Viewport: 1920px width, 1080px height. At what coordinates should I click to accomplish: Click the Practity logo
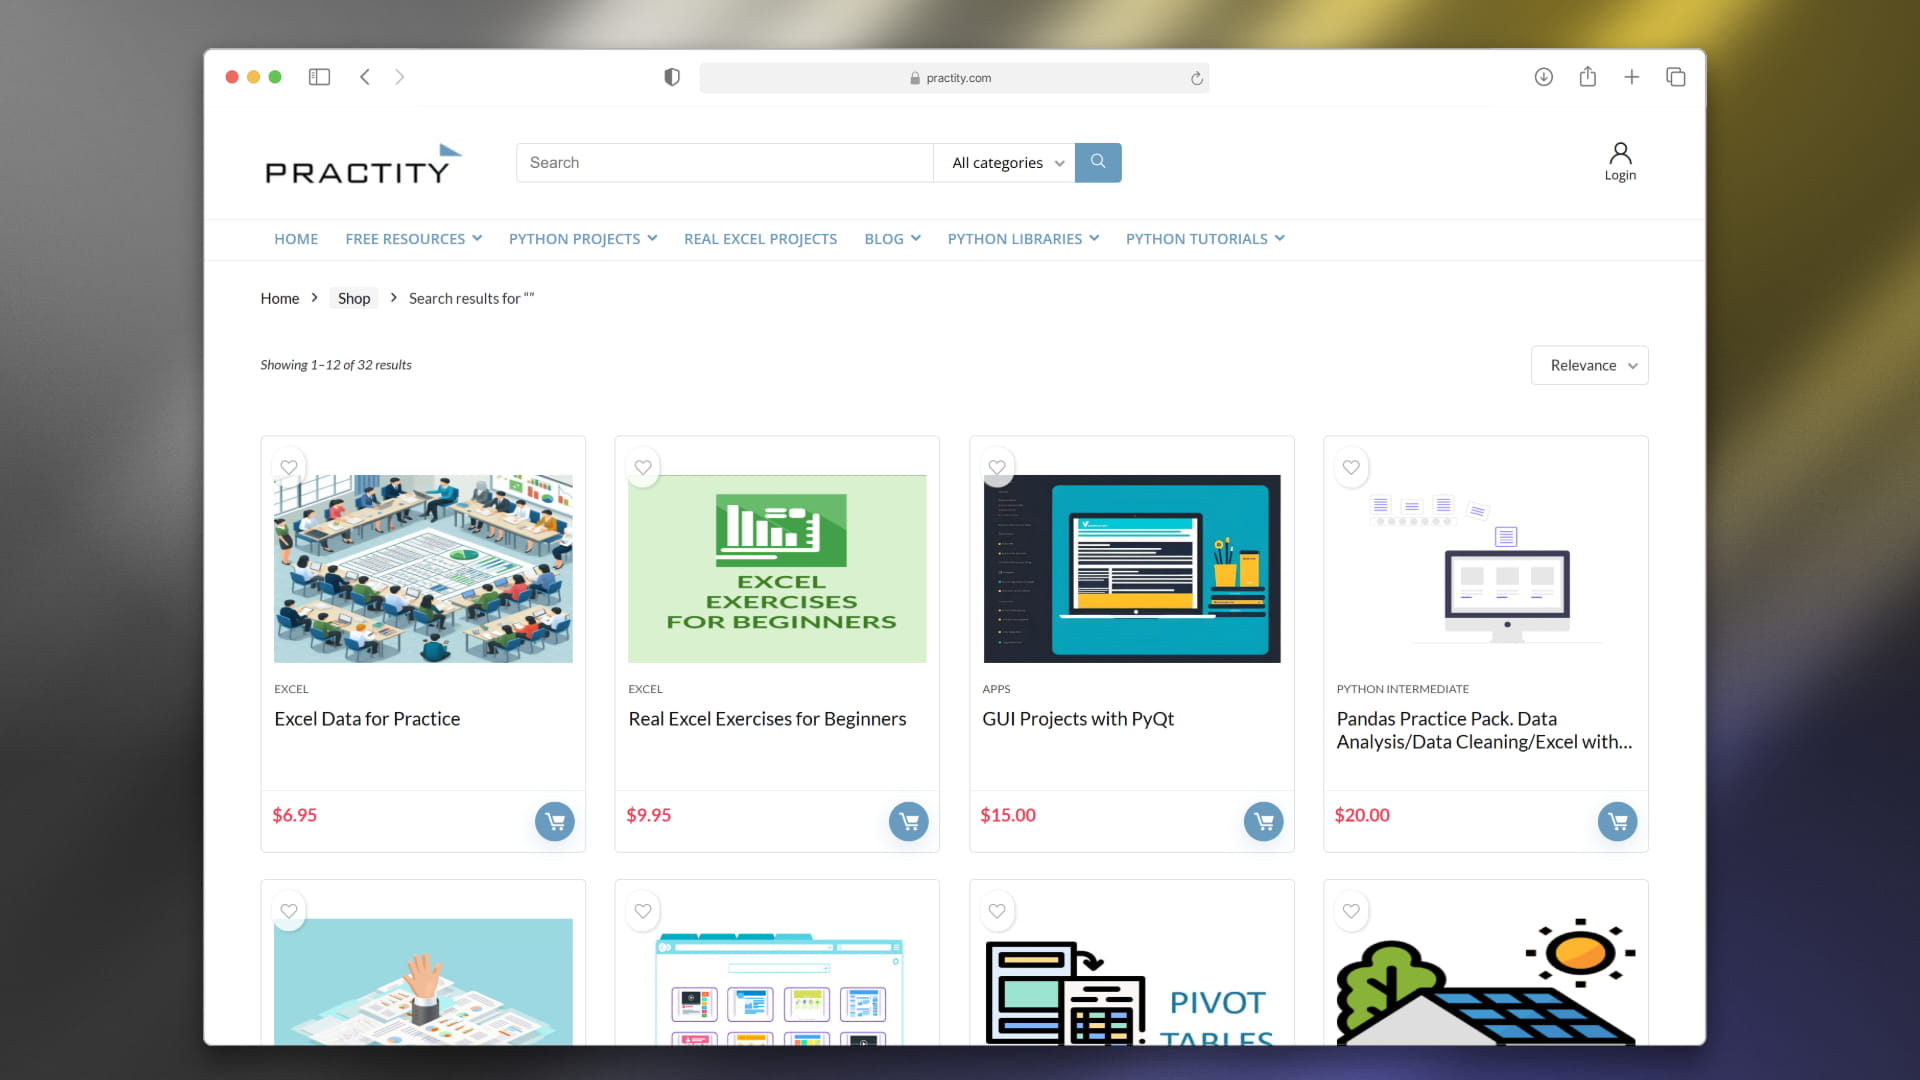(x=363, y=165)
